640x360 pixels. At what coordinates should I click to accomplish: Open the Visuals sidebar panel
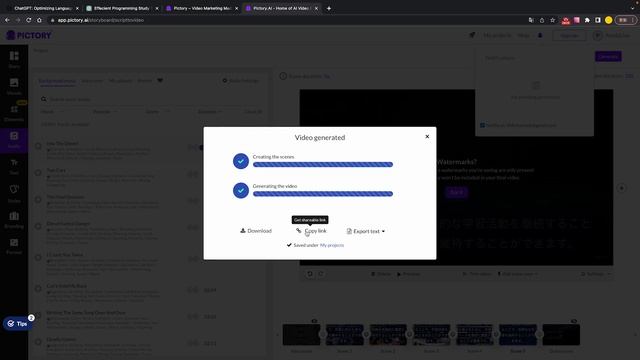[x=14, y=87]
